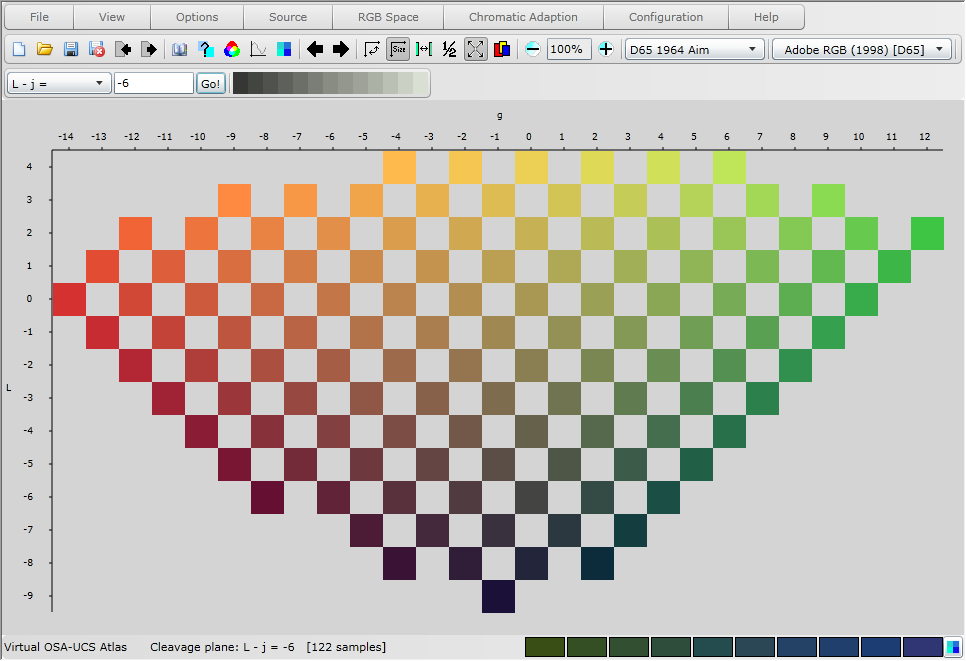This screenshot has width=966, height=661.
Task: Click the red swatch at g -14
Action: 68,299
